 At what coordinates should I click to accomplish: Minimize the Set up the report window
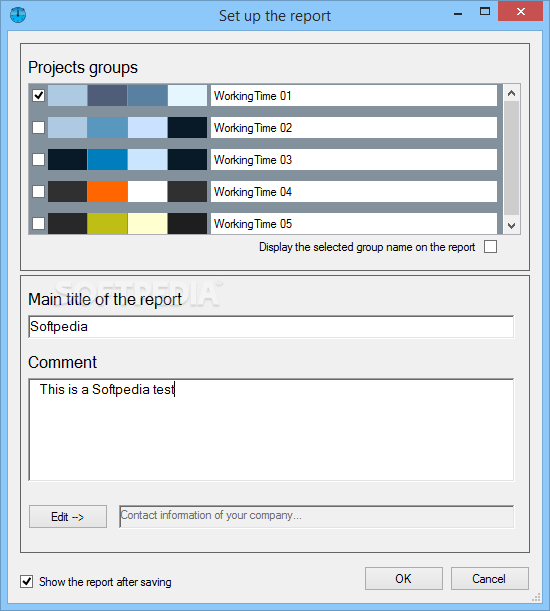click(458, 12)
